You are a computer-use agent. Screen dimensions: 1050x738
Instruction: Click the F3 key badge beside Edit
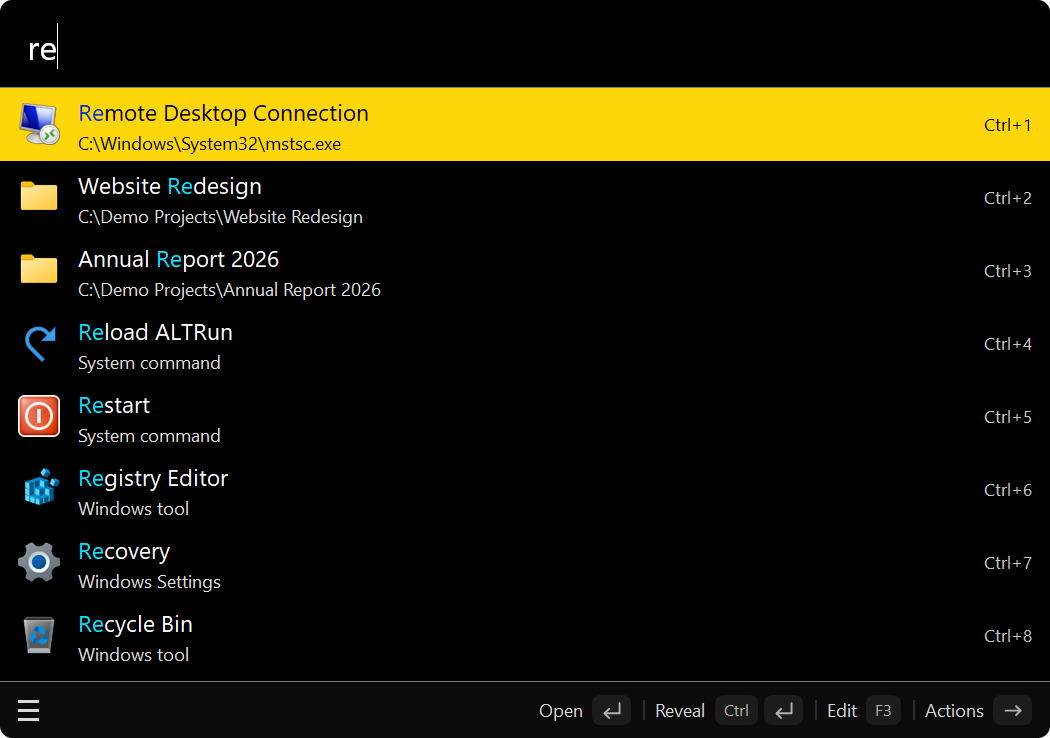(x=883, y=711)
